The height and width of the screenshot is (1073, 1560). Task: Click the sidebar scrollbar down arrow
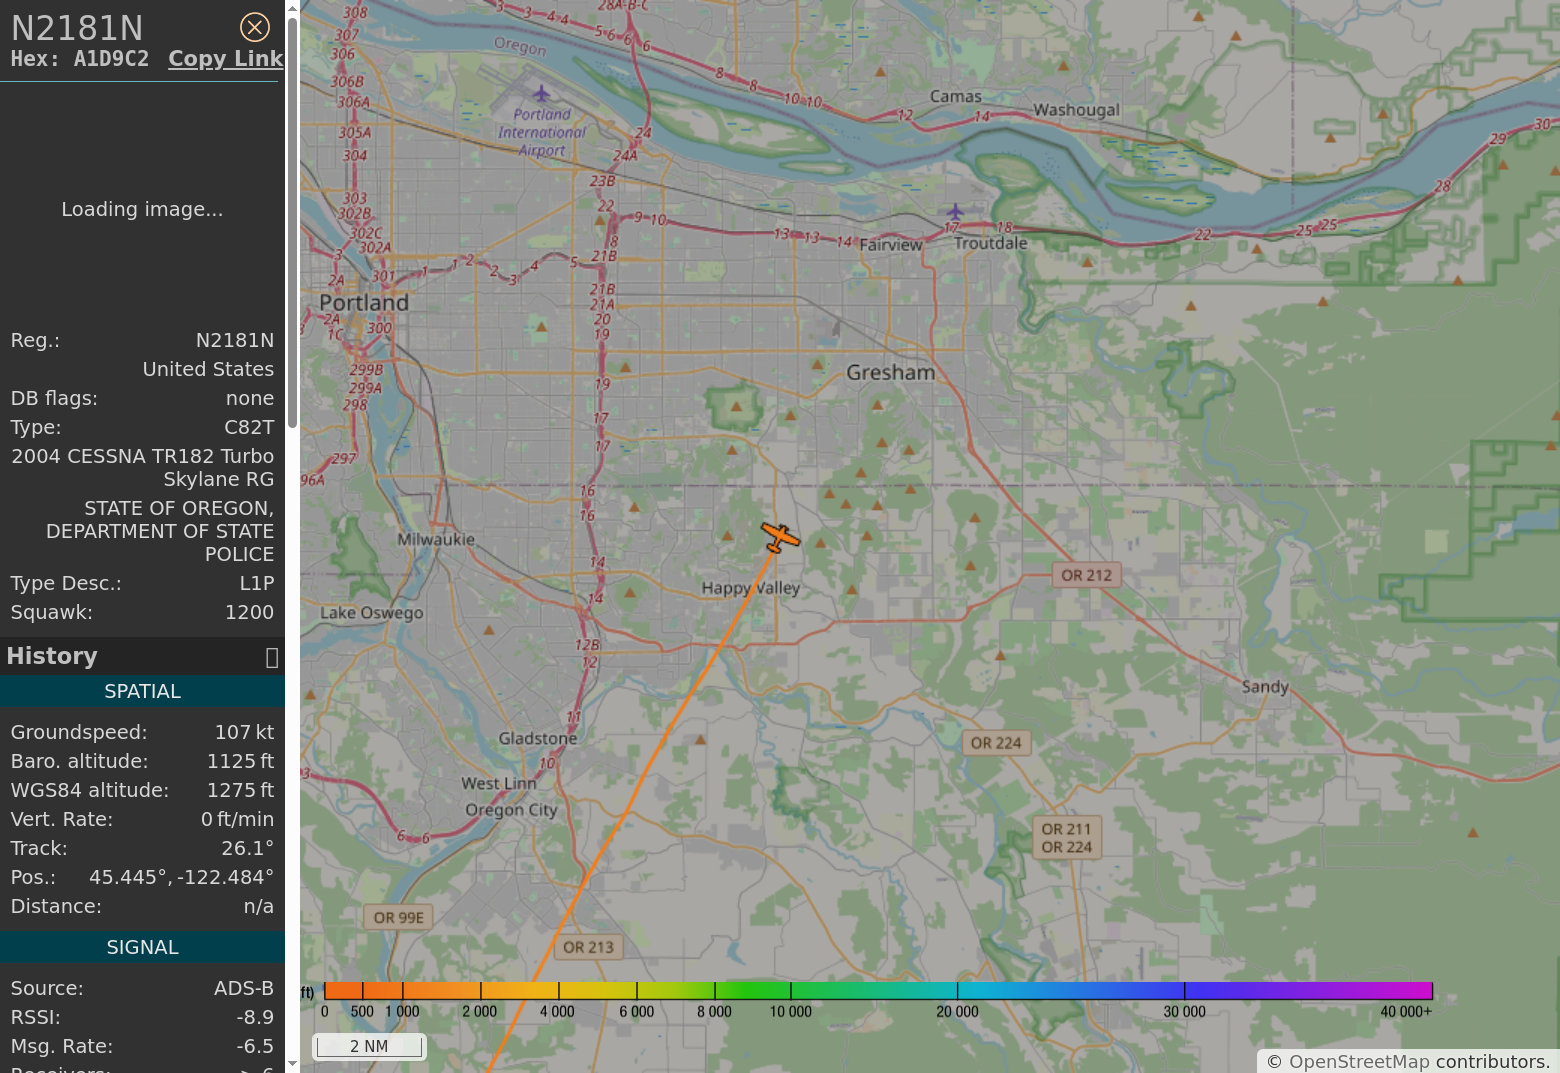[292, 1064]
